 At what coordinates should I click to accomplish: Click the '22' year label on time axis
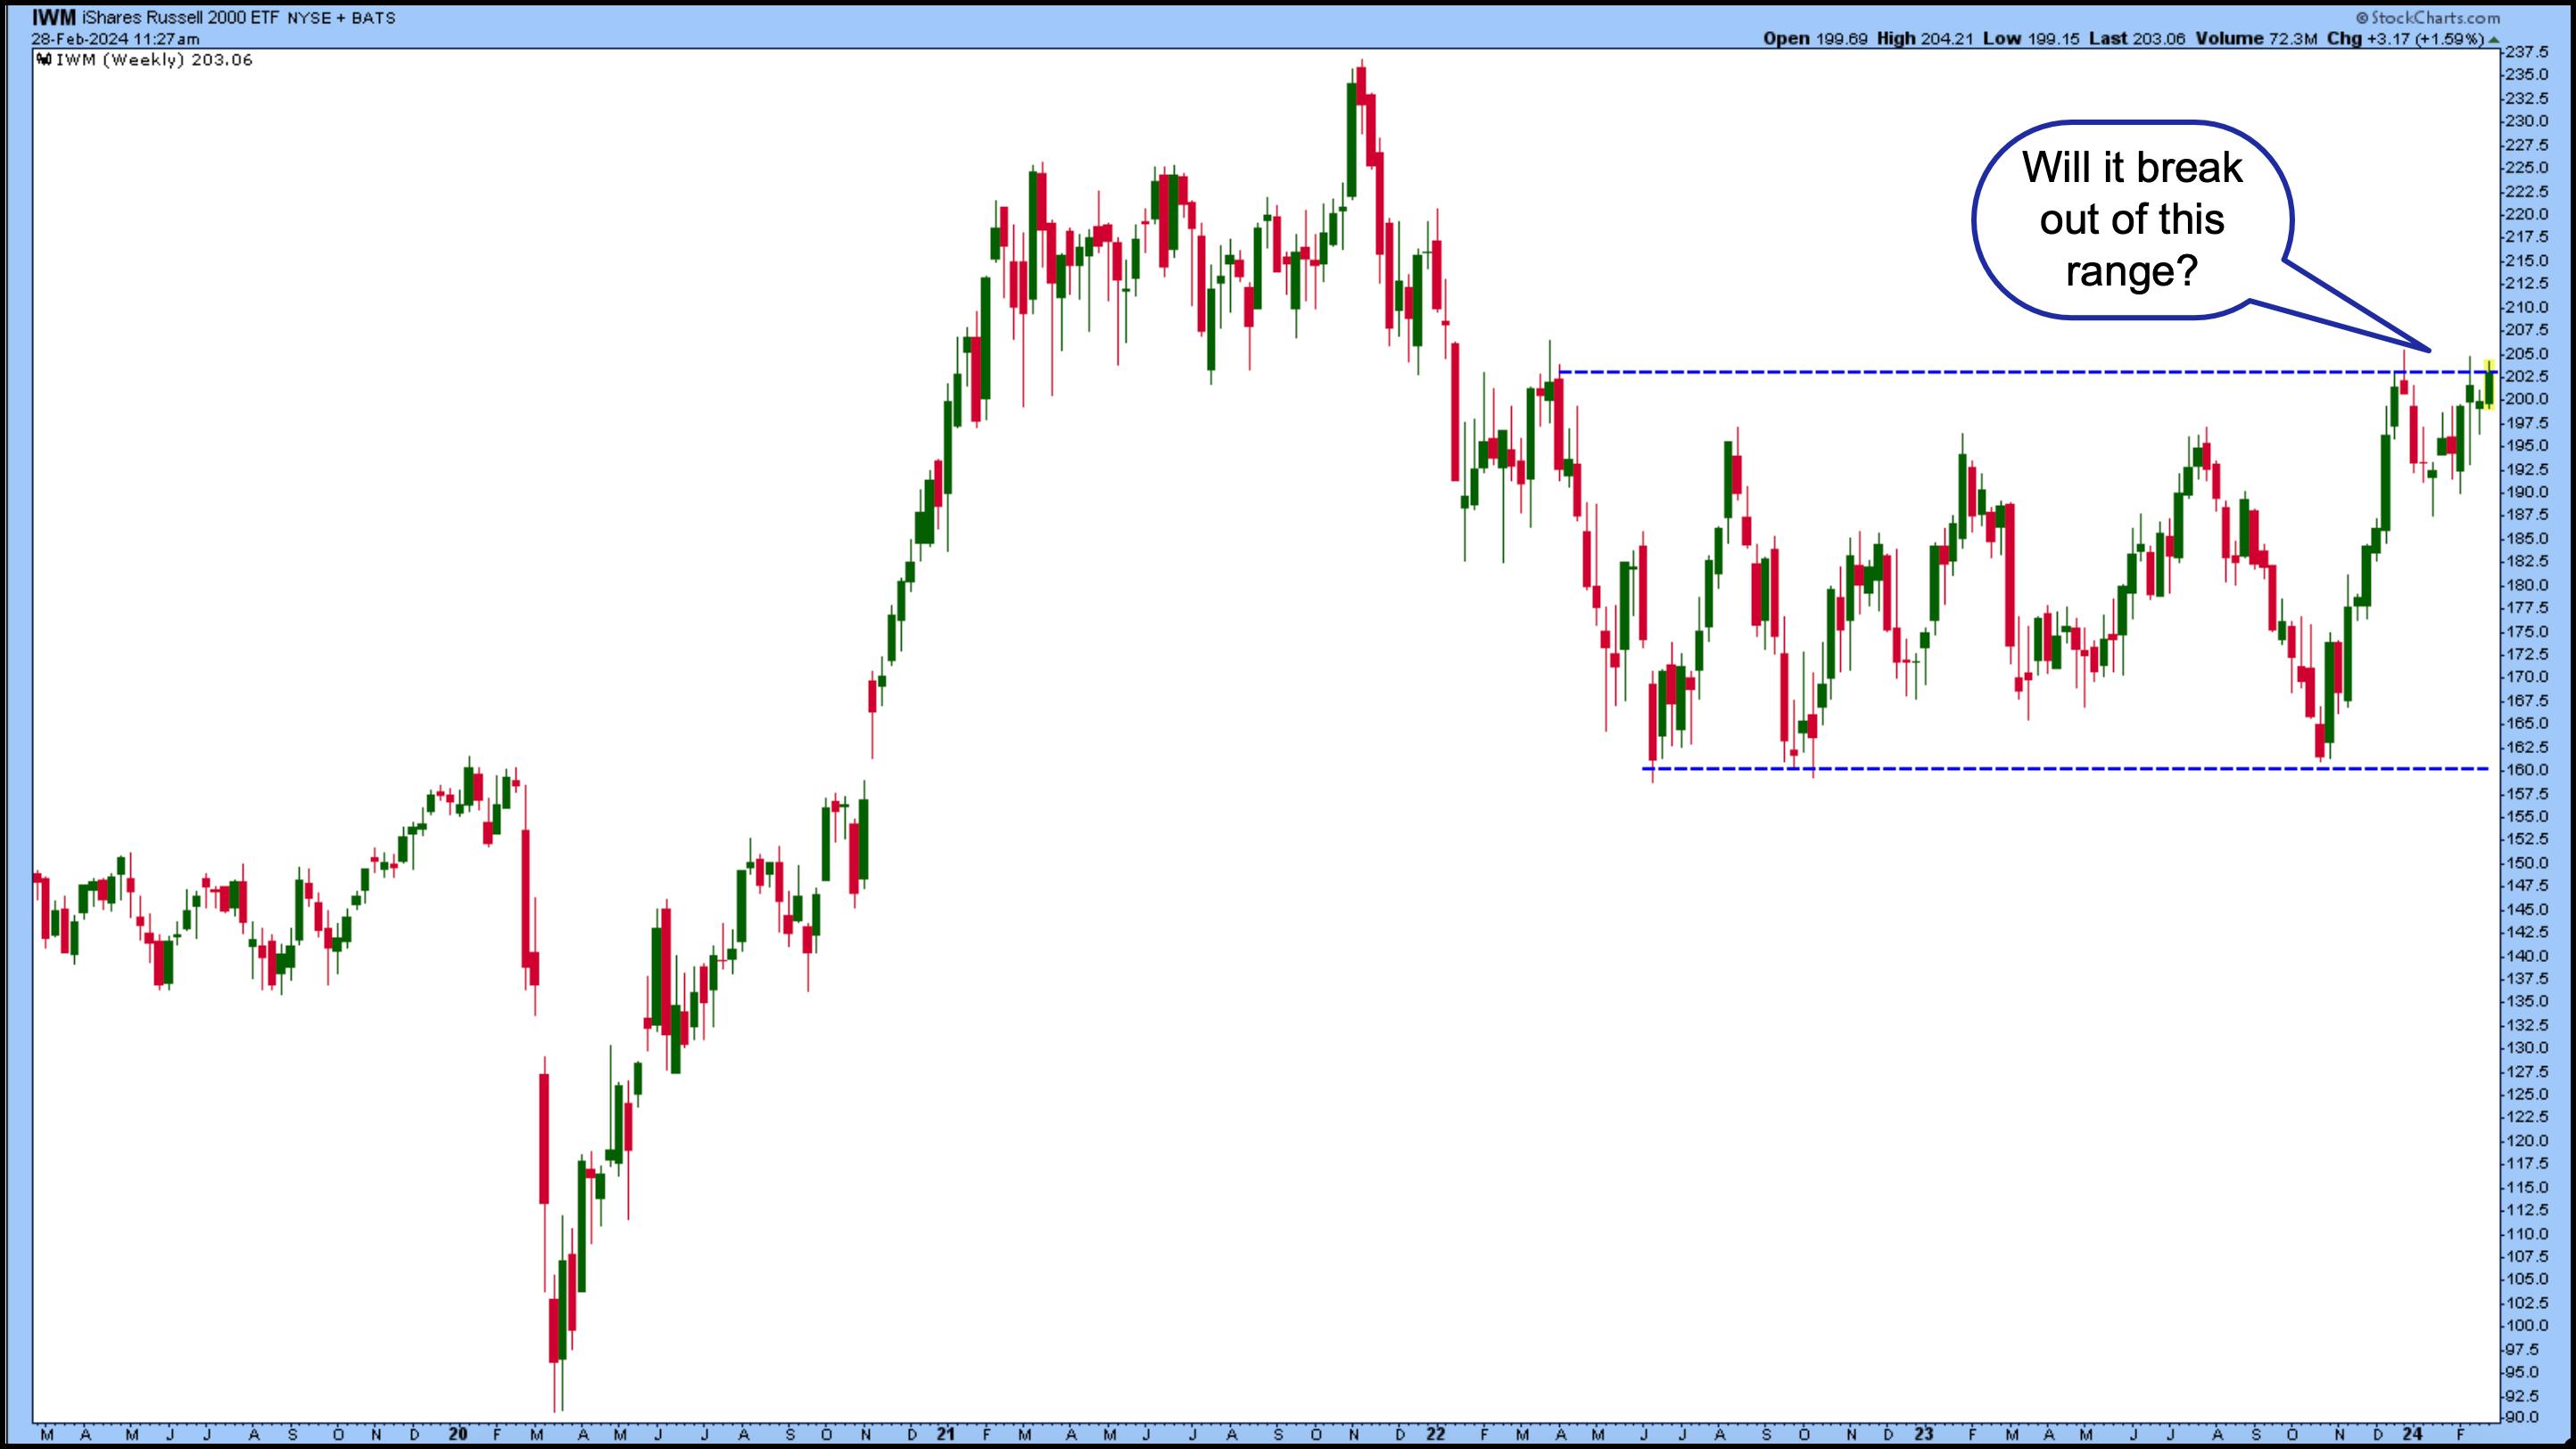[x=1435, y=1434]
